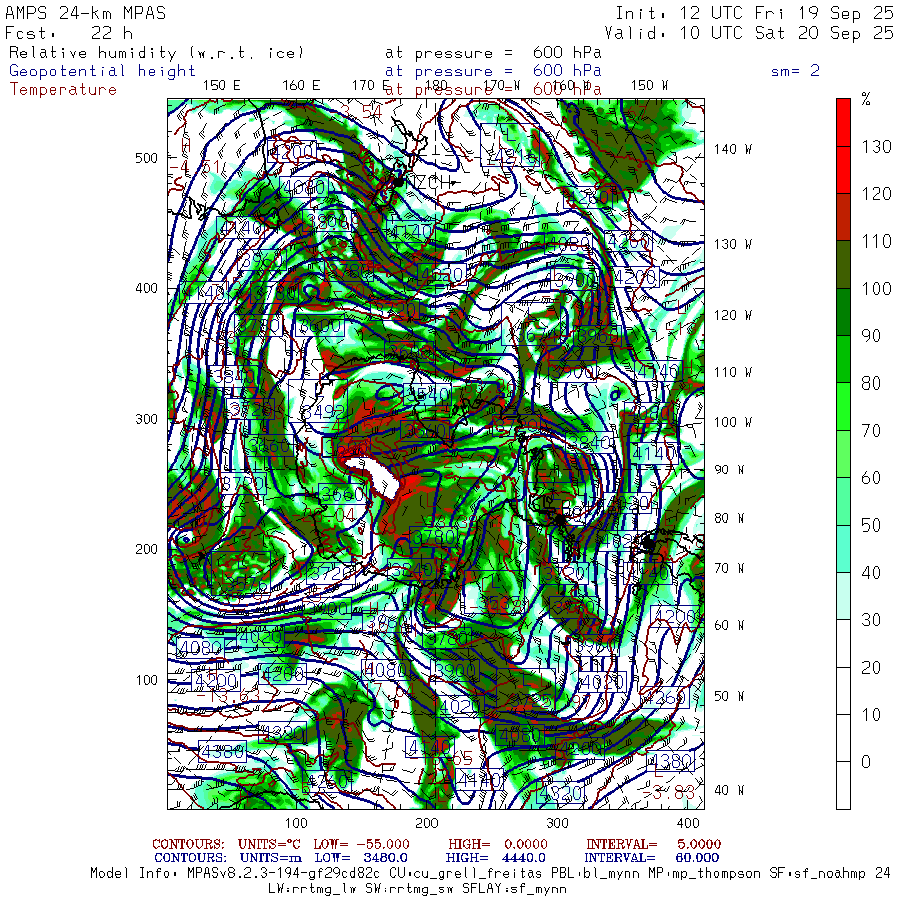Image resolution: width=900 pixels, height=900 pixels.
Task: Click the dark green colorbar segment between 90 and 100
Action: click(x=843, y=312)
